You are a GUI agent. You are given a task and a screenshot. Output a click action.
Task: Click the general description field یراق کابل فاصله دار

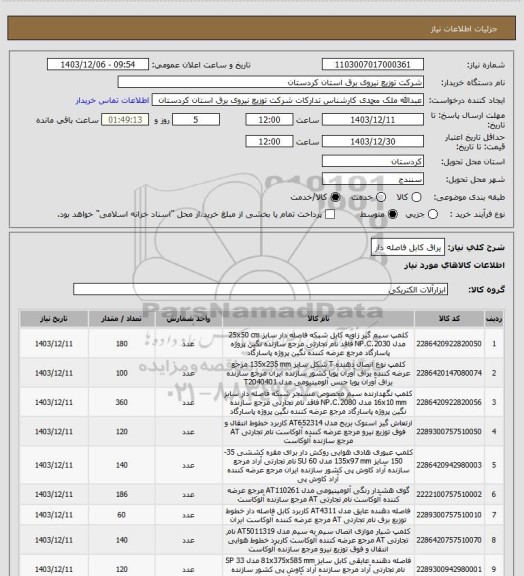coord(408,247)
